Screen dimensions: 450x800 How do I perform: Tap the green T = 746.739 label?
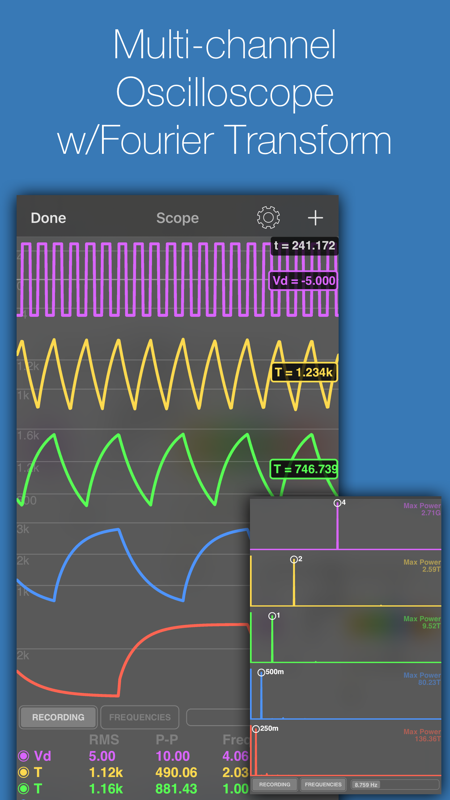(x=304, y=469)
